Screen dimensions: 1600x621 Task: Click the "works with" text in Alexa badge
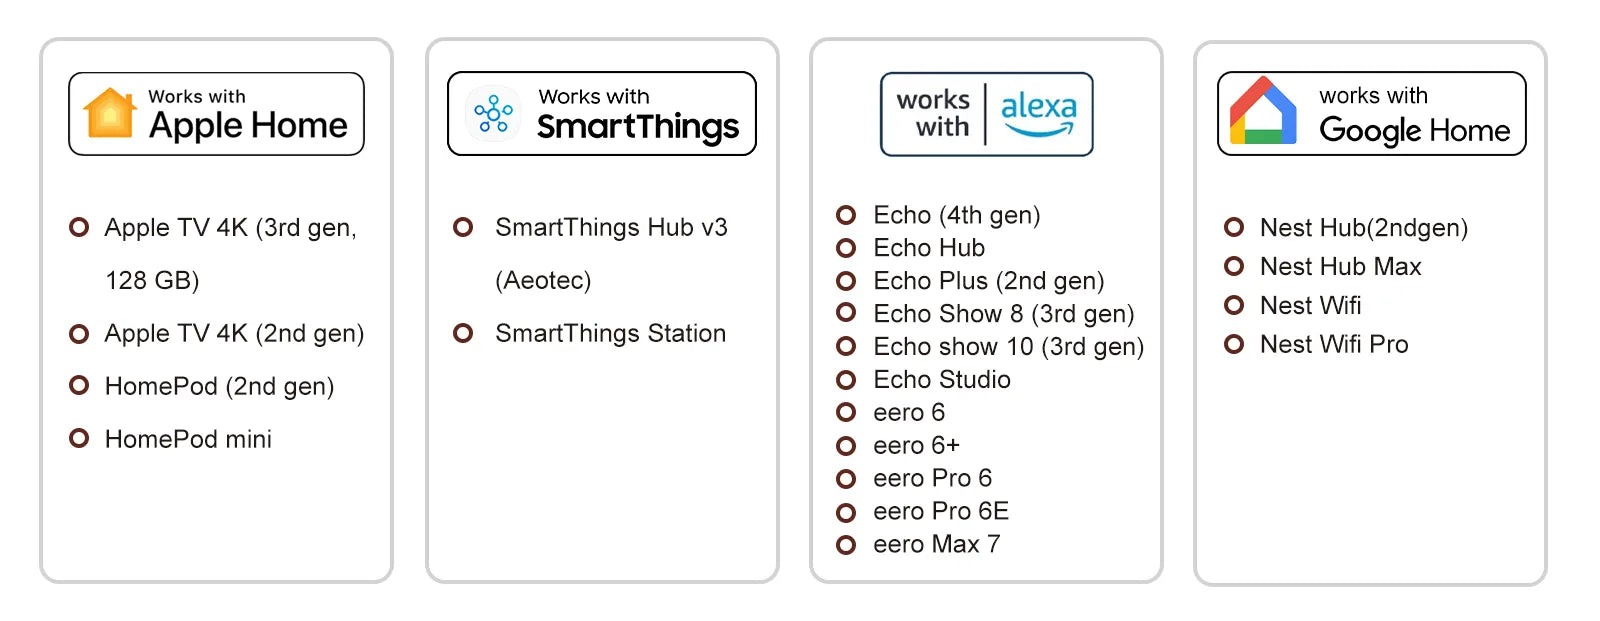(x=933, y=114)
